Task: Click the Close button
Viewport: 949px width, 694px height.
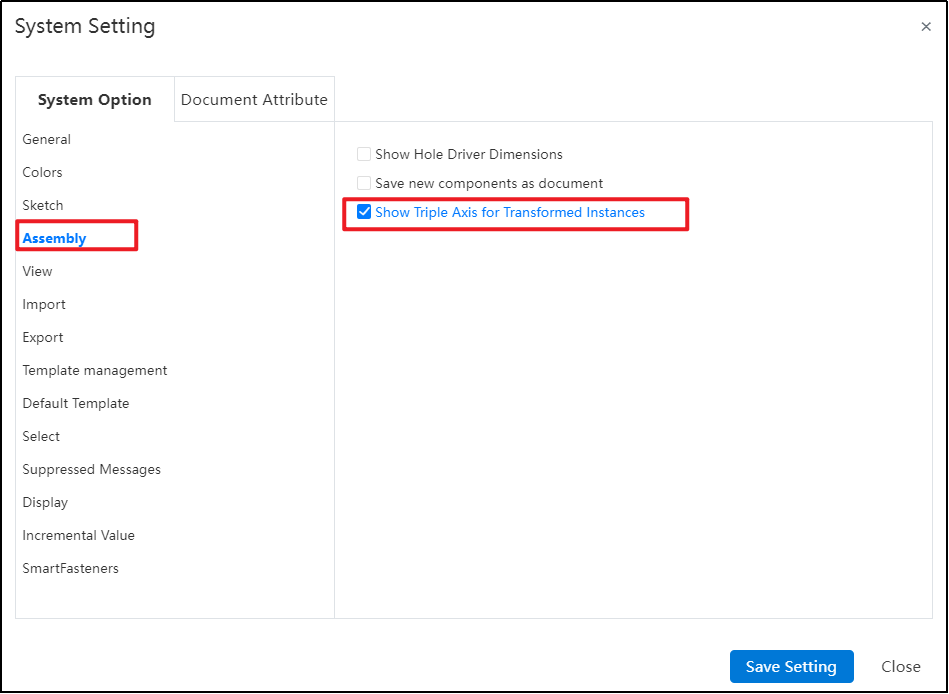Action: point(901,667)
